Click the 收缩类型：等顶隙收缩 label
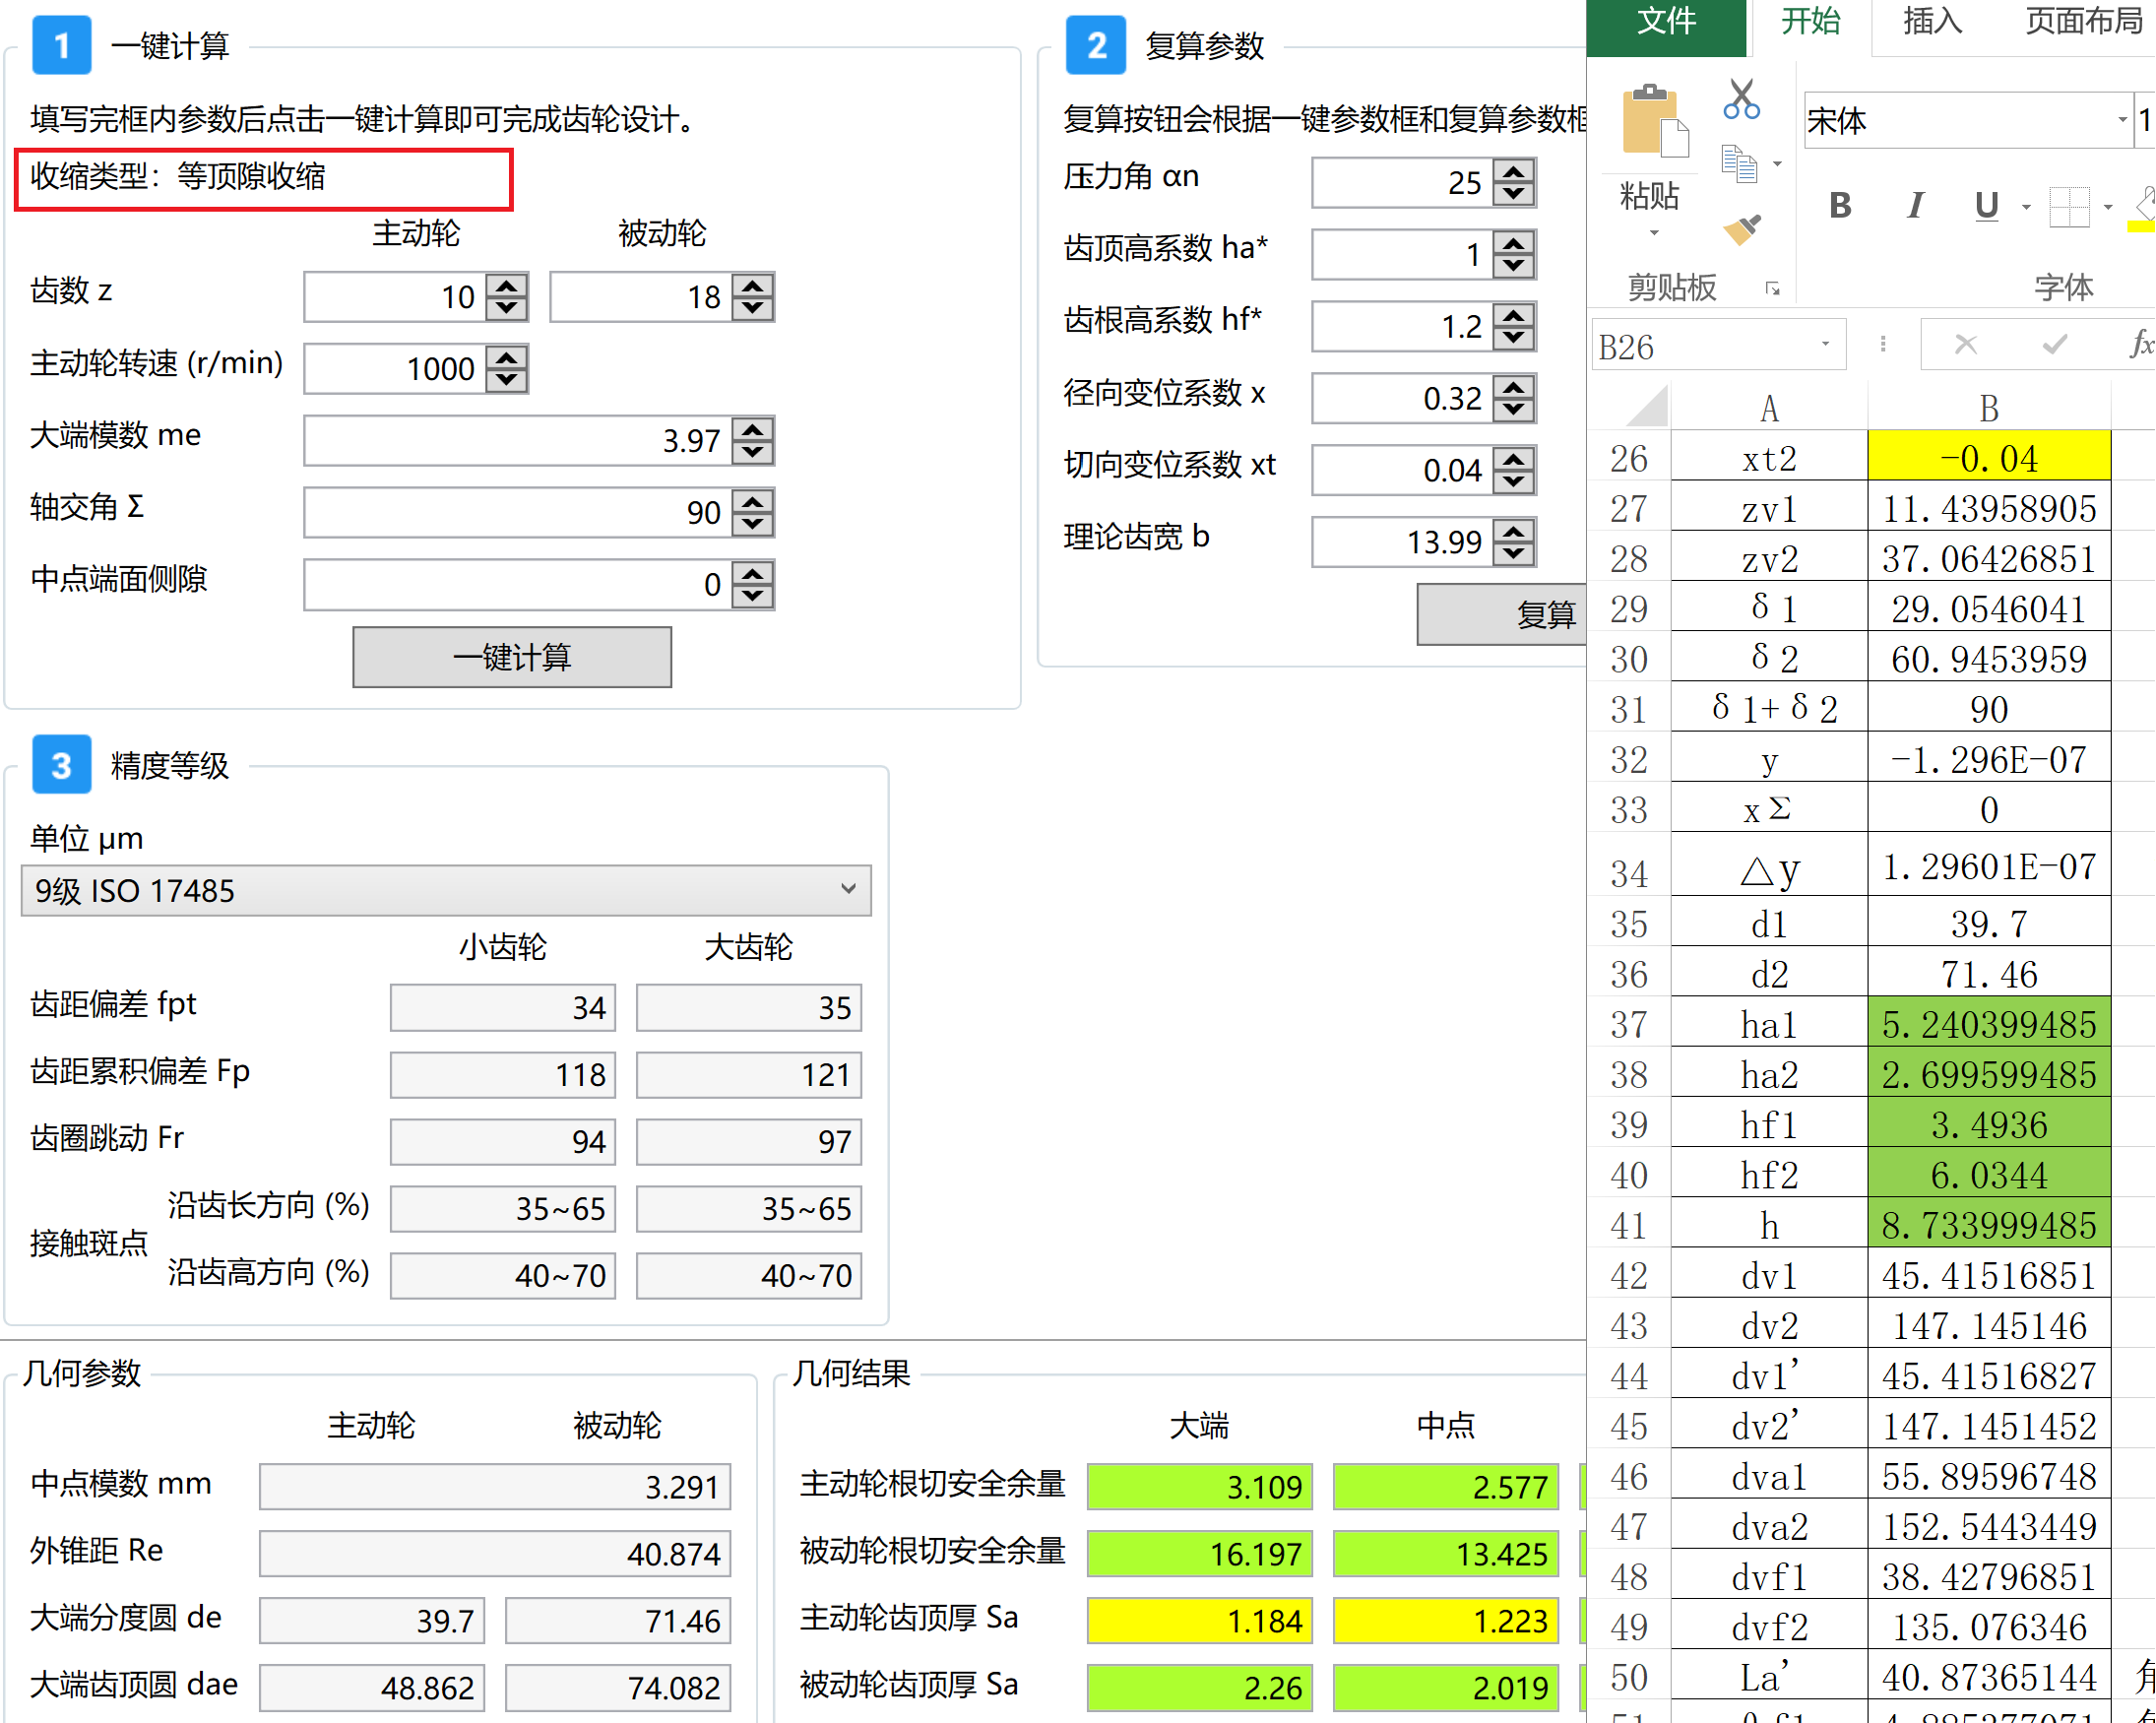Screen dimensions: 2156x1723 [178, 177]
